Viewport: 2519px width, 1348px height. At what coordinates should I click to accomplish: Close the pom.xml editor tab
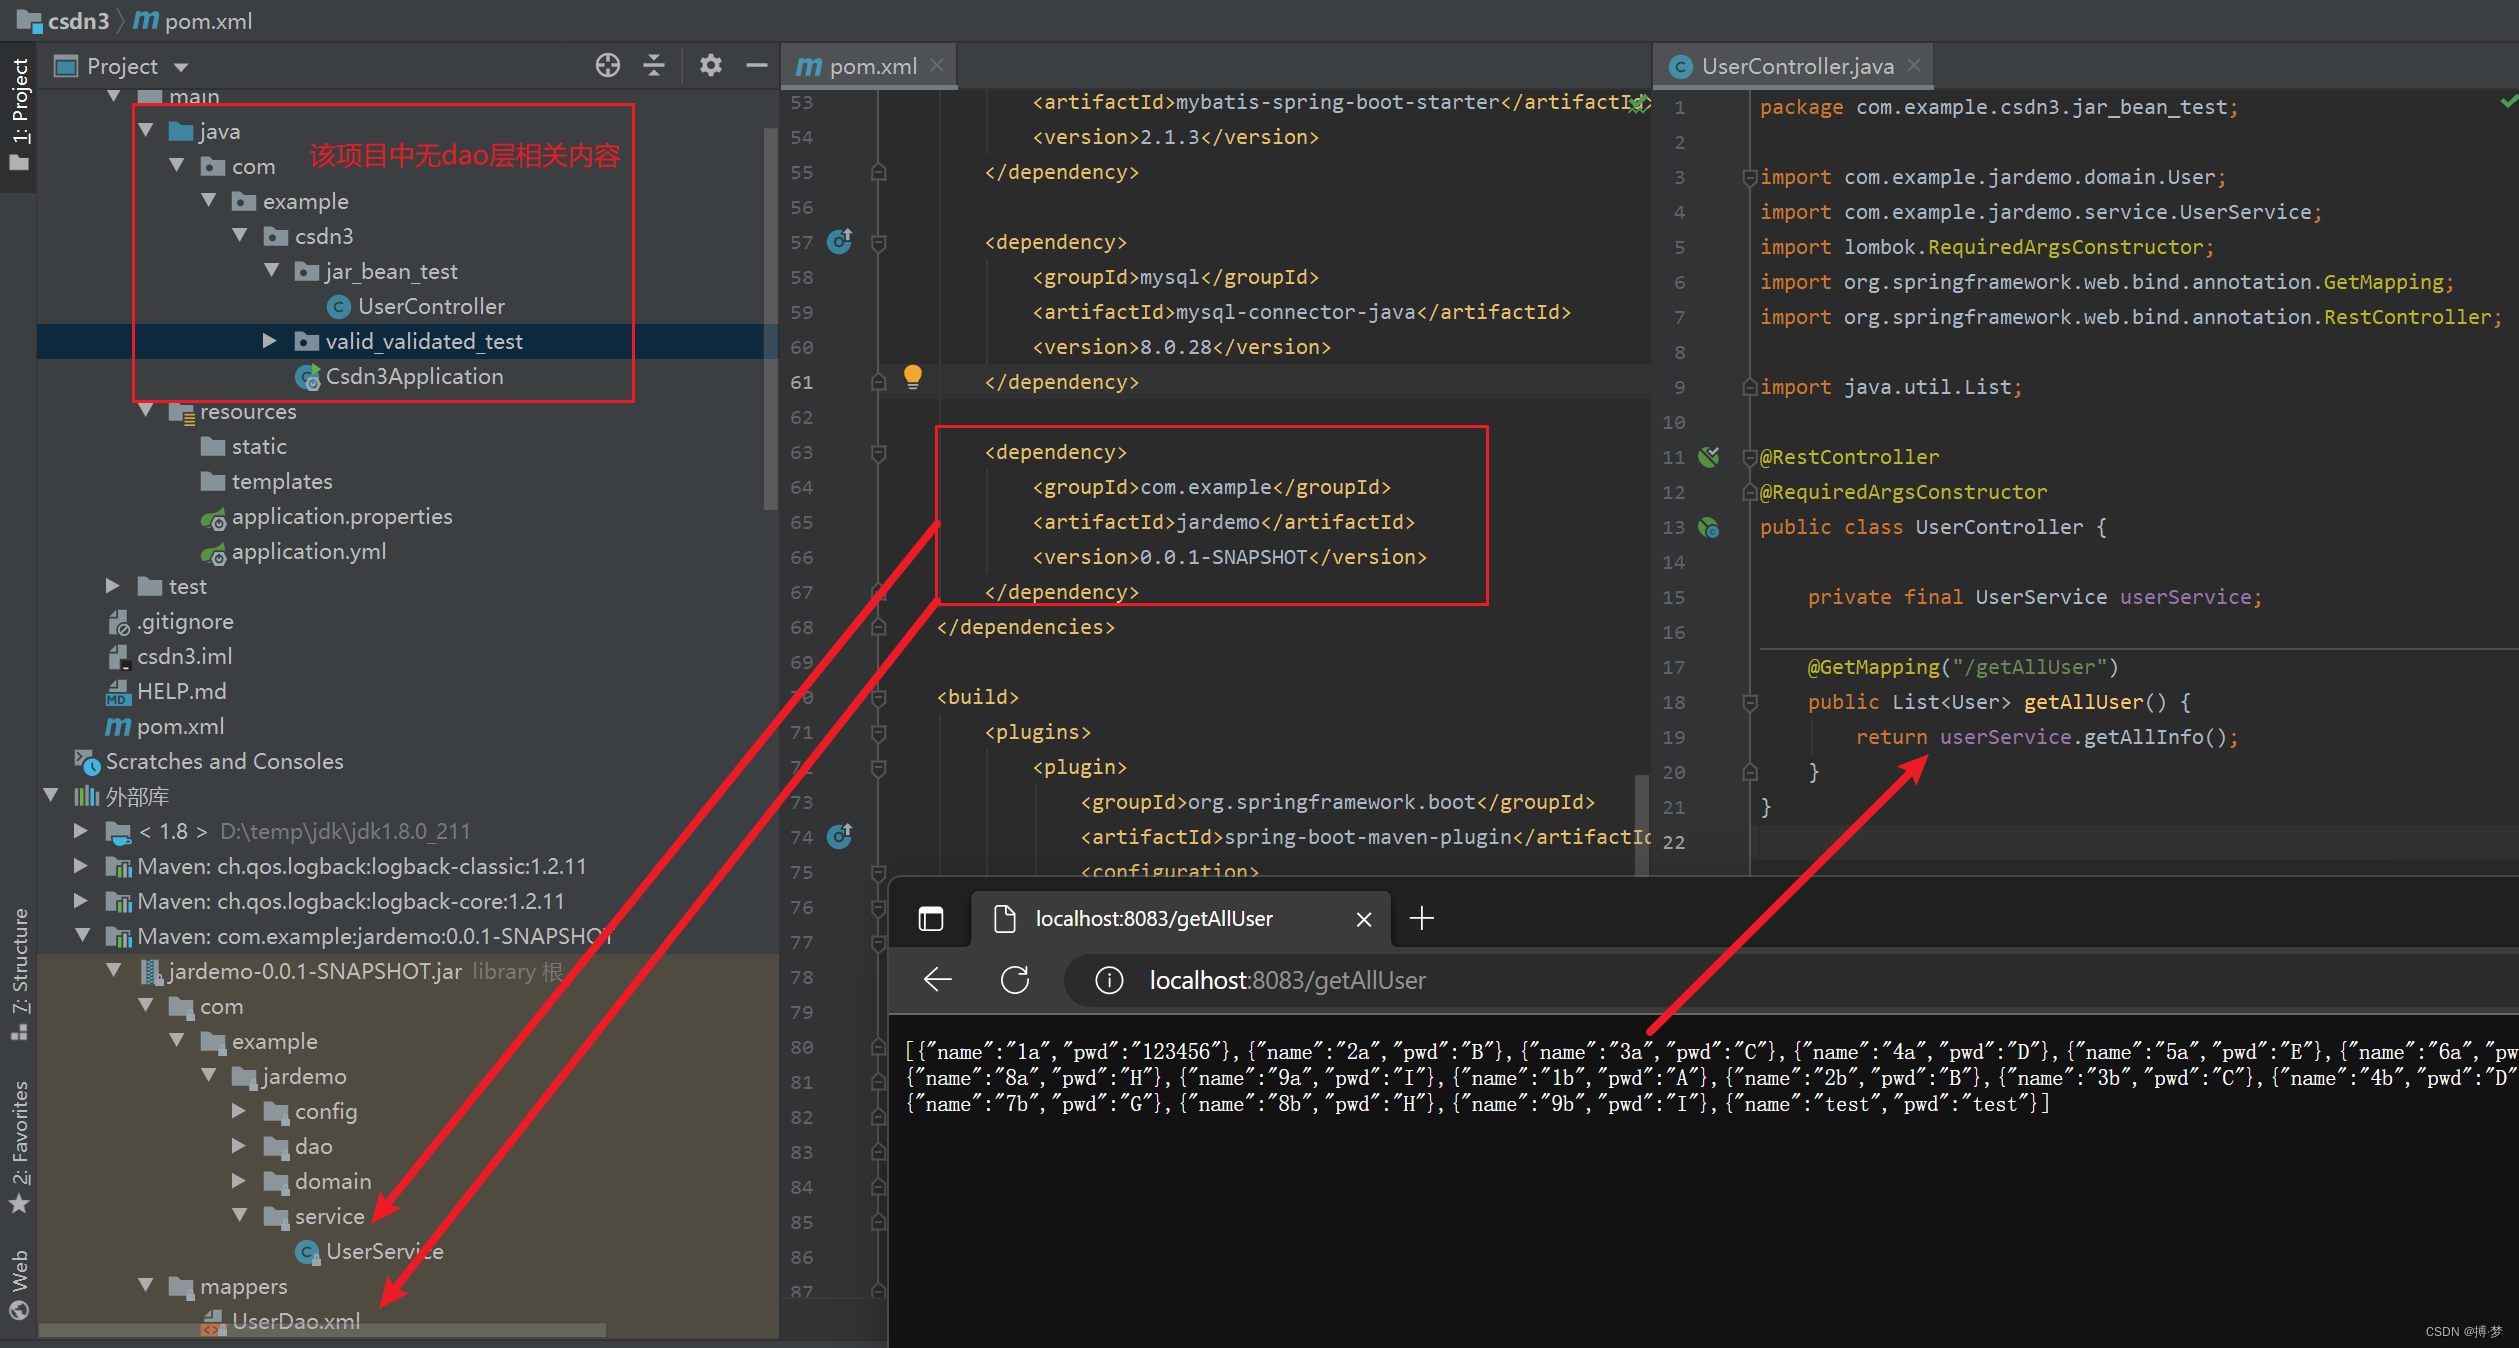[x=937, y=65]
